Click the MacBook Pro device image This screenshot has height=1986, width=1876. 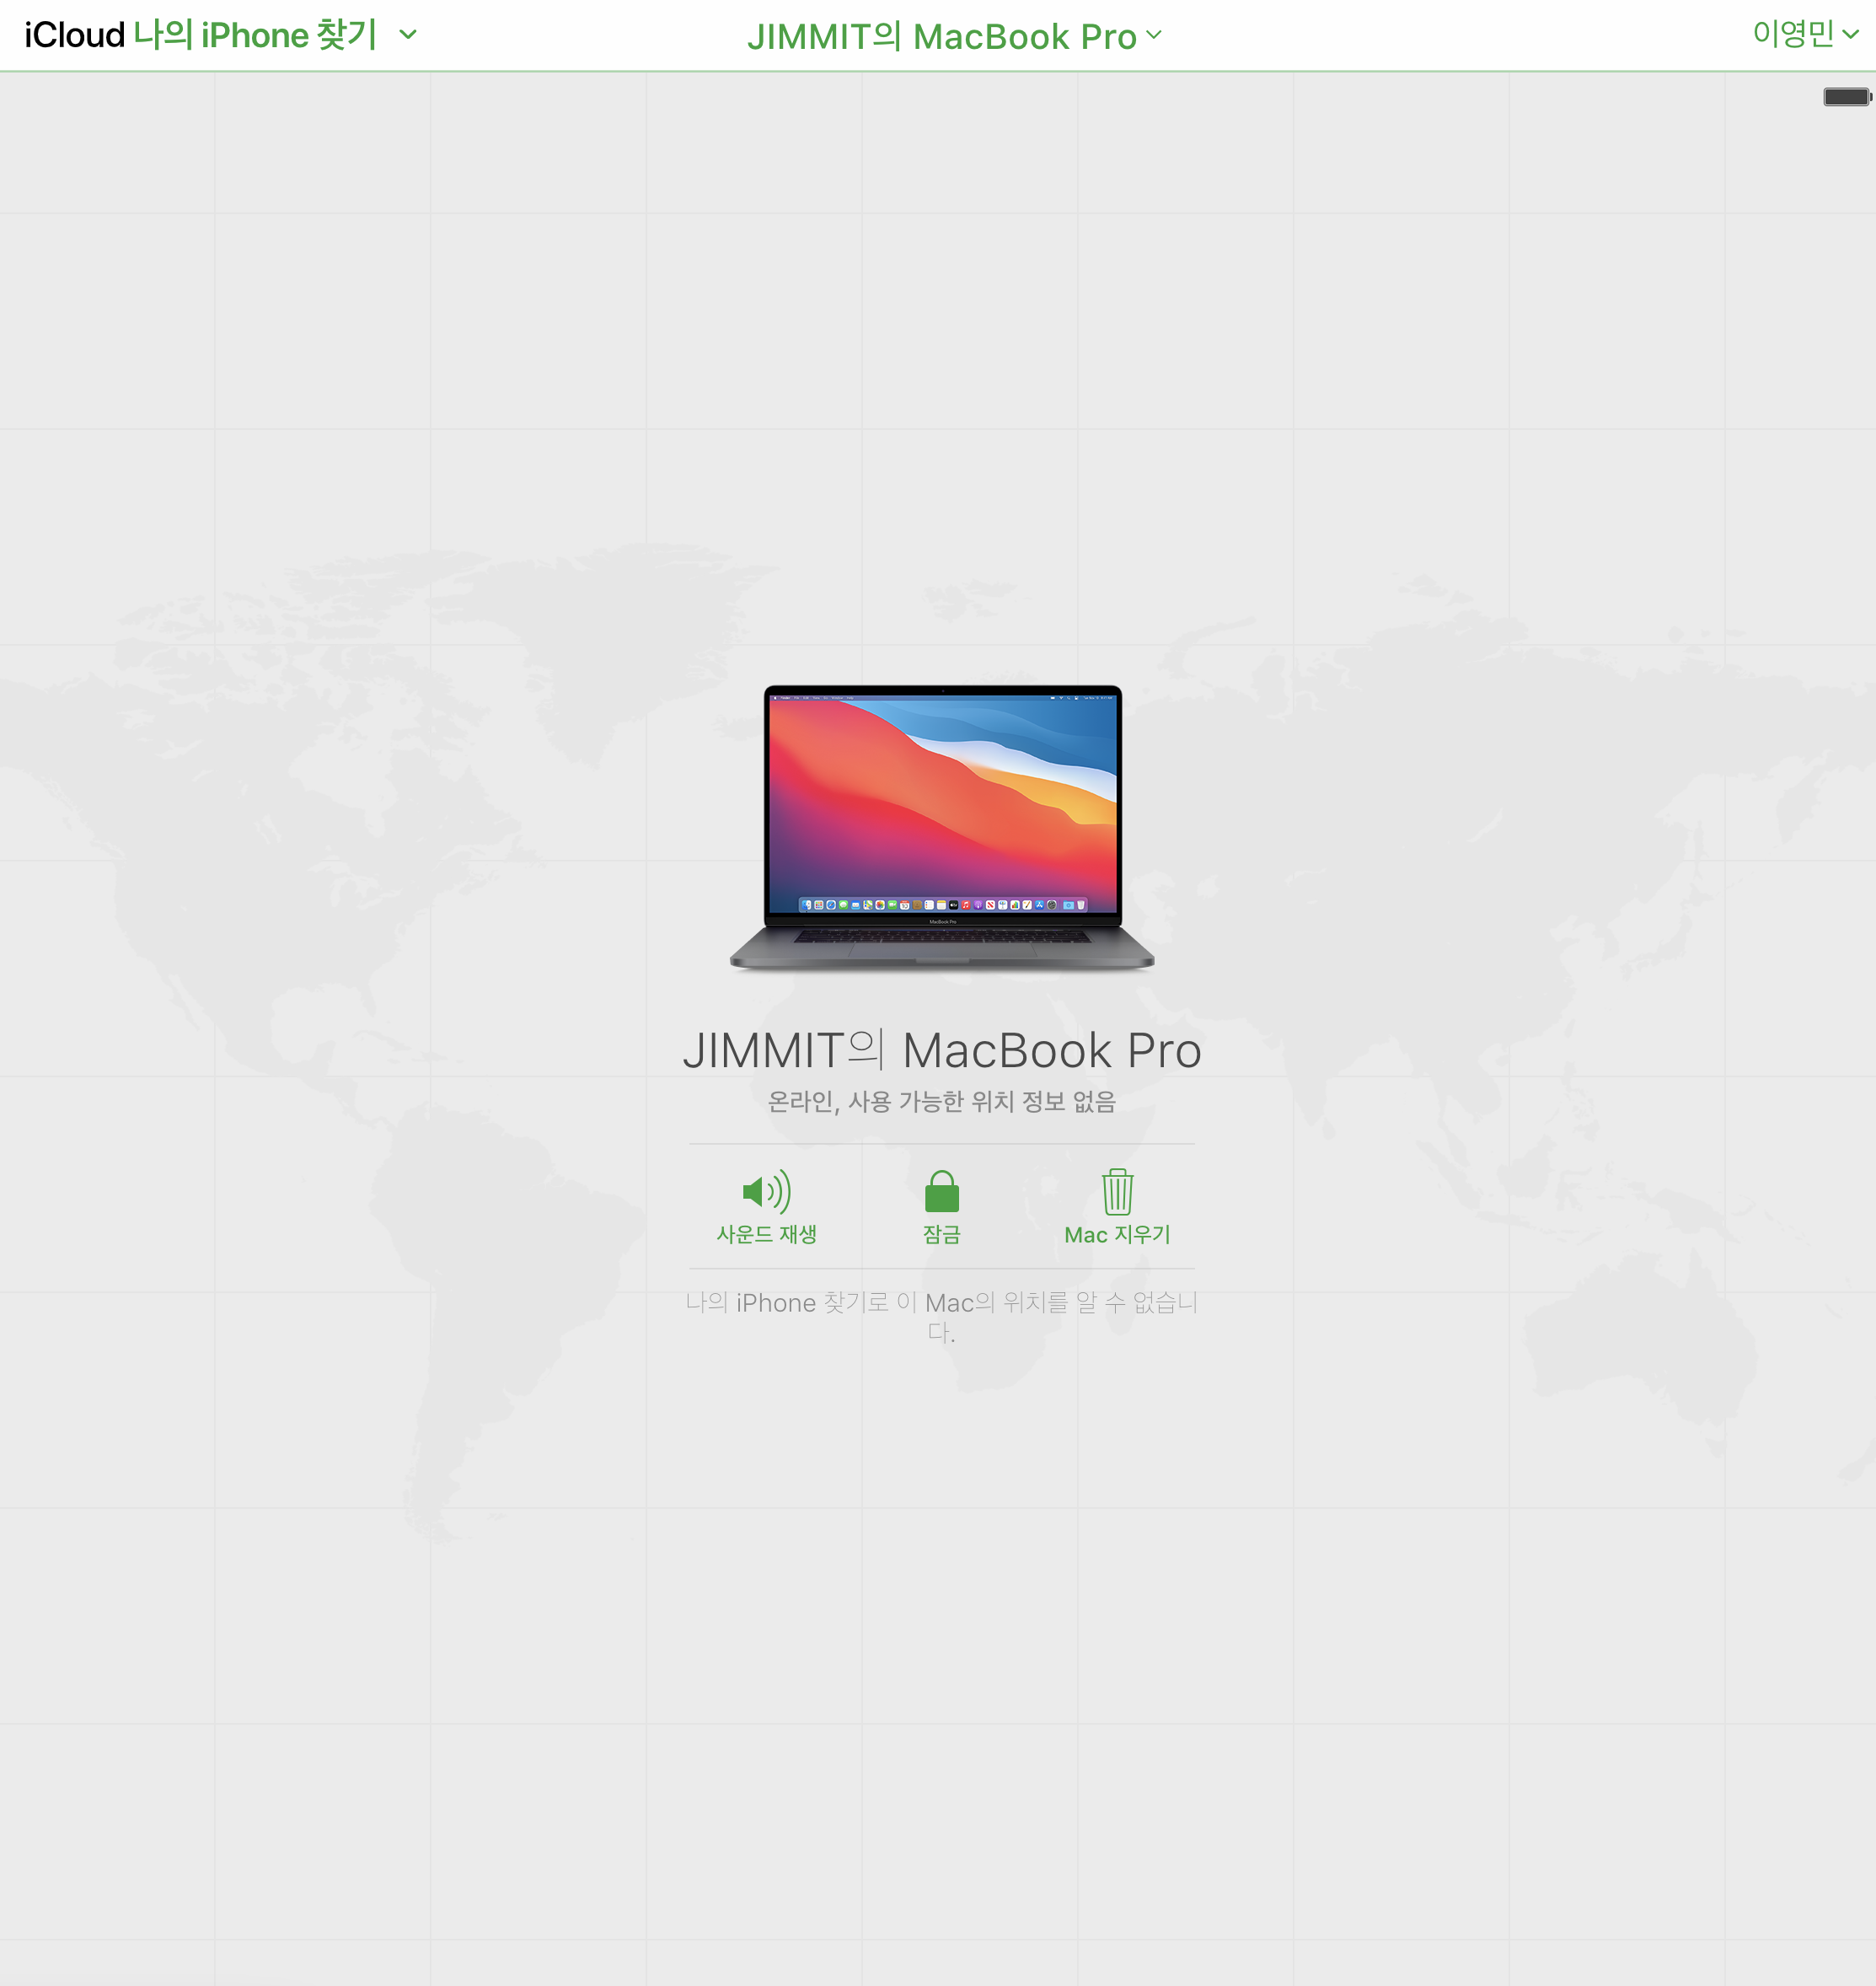coord(941,827)
